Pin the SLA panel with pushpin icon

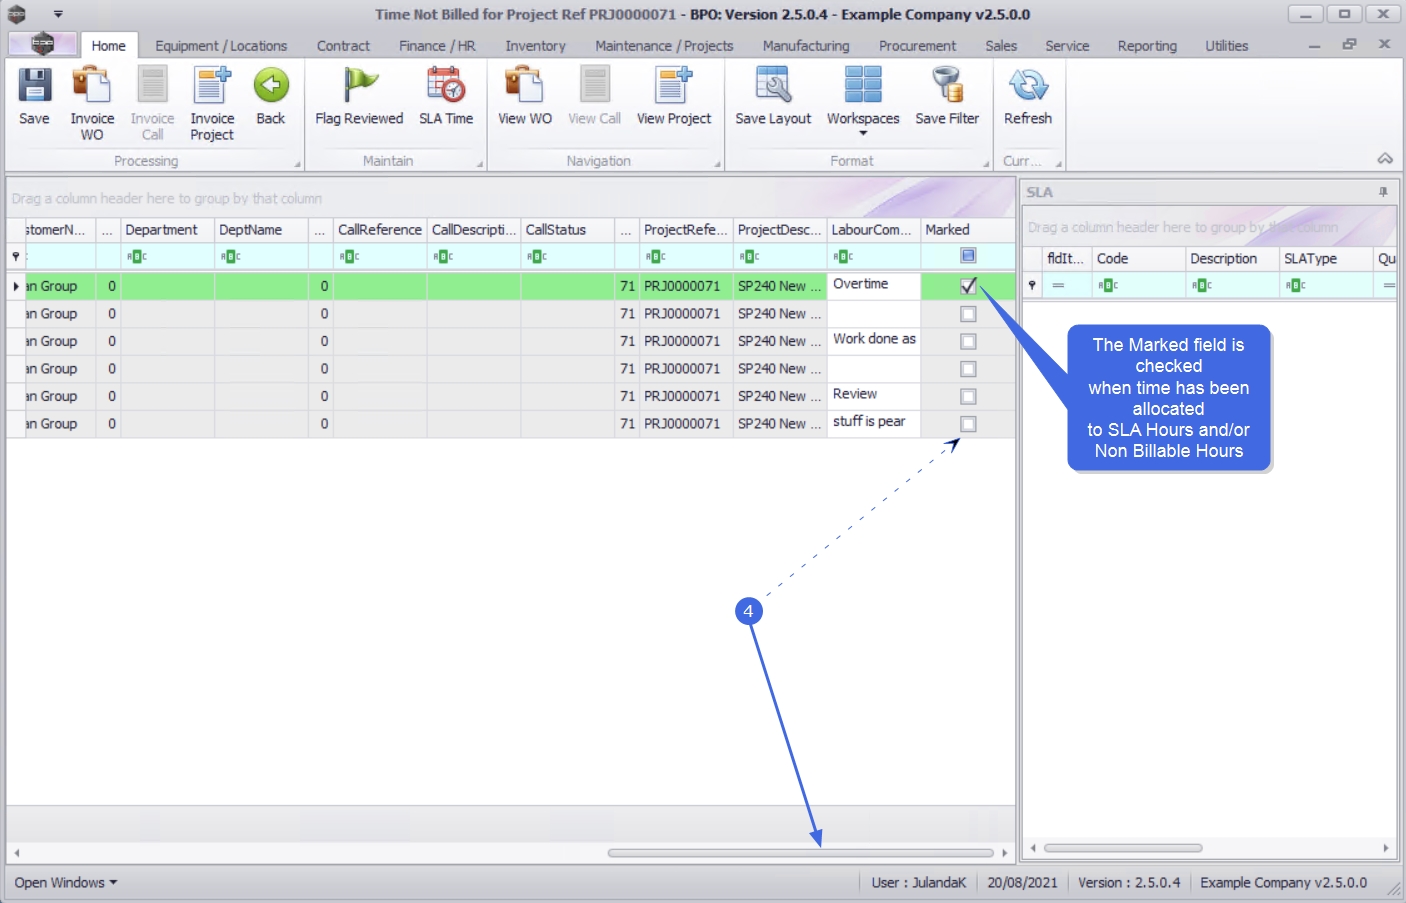point(1383,192)
